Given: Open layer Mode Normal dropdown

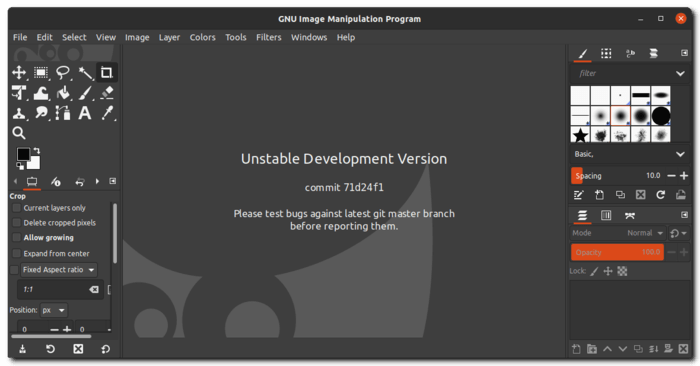Looking at the screenshot, I should coord(618,233).
